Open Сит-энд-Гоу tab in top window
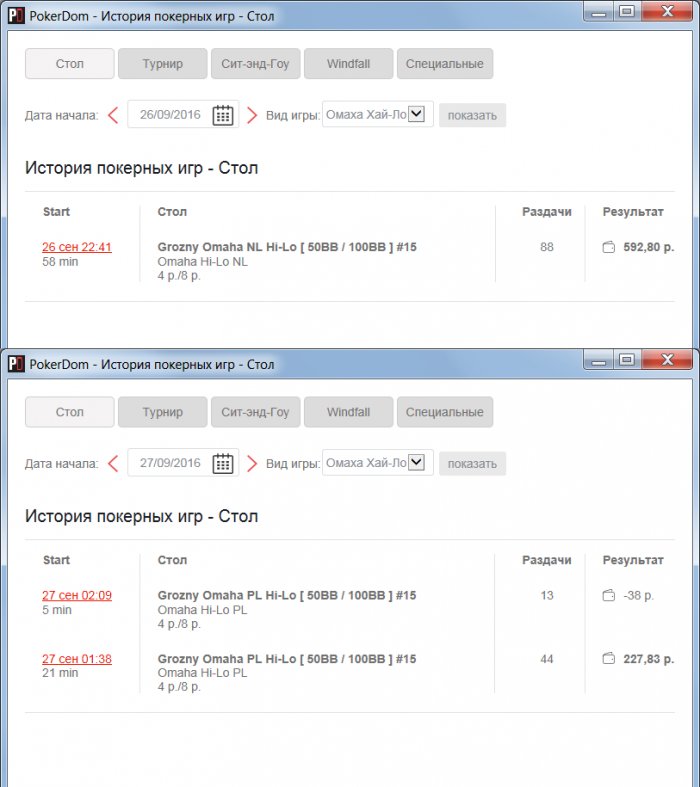The height and width of the screenshot is (787, 700). click(x=255, y=64)
